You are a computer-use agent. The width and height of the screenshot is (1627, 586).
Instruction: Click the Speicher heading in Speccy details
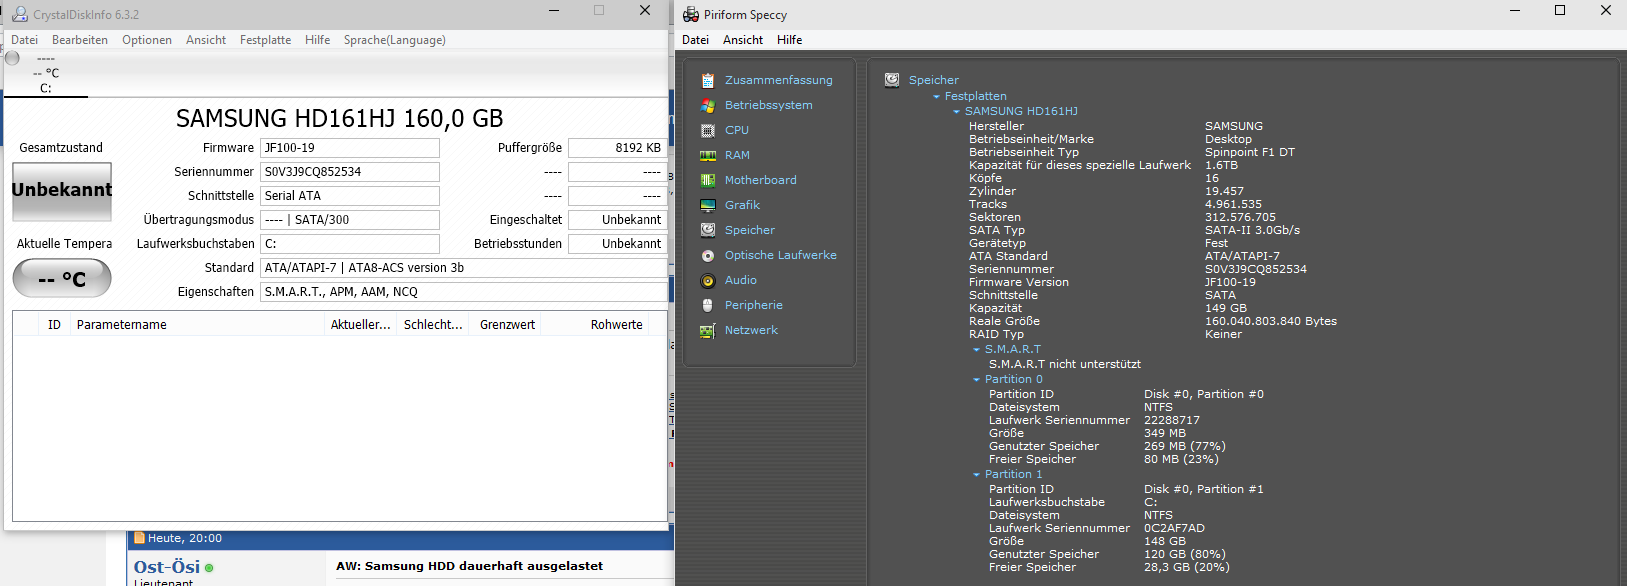tap(934, 80)
